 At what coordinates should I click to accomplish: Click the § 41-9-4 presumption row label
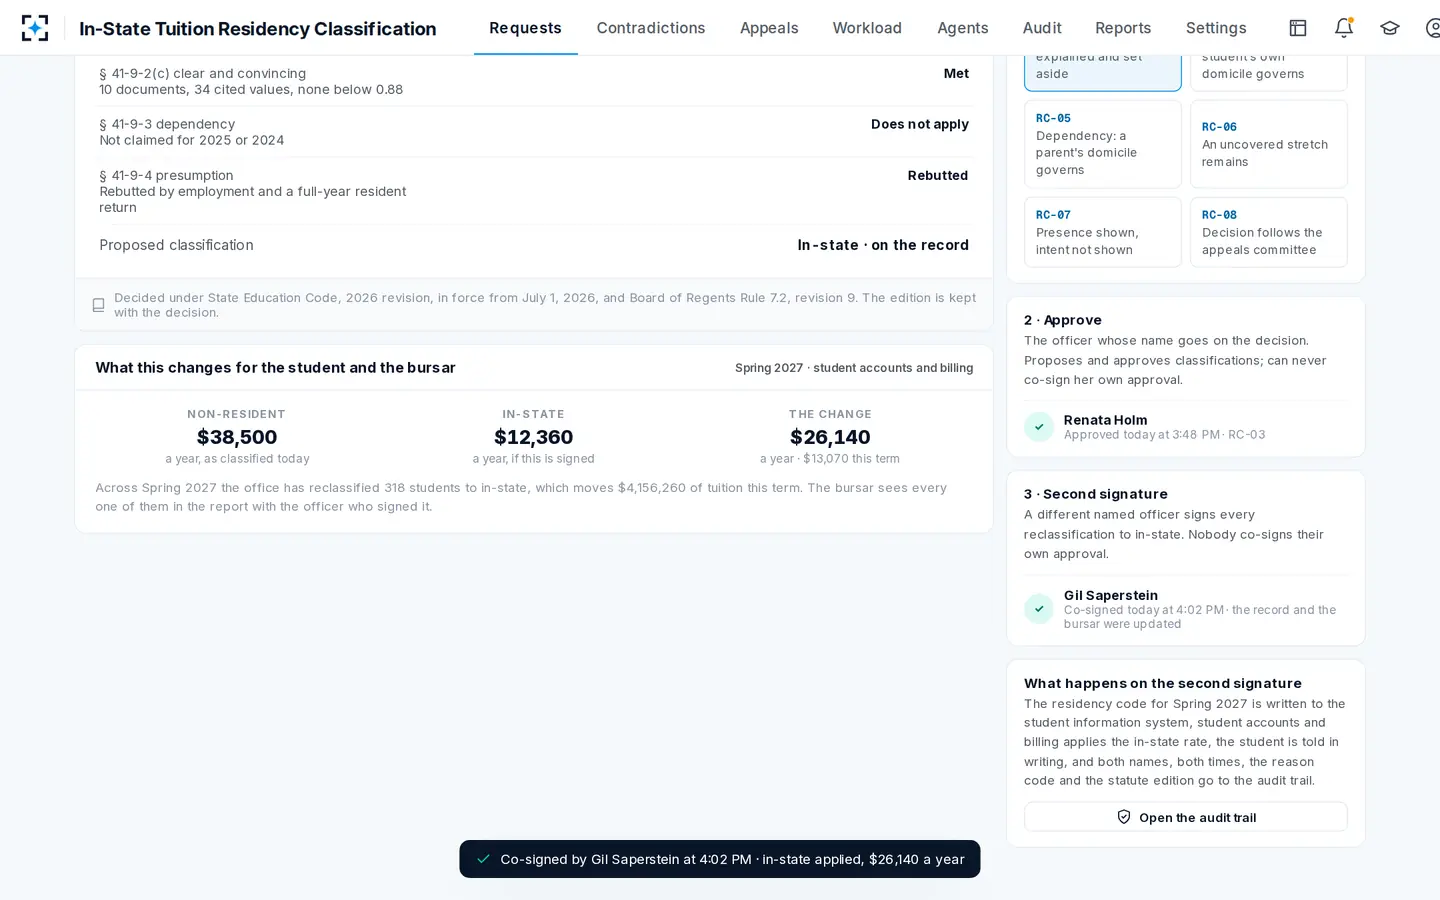[x=166, y=175]
